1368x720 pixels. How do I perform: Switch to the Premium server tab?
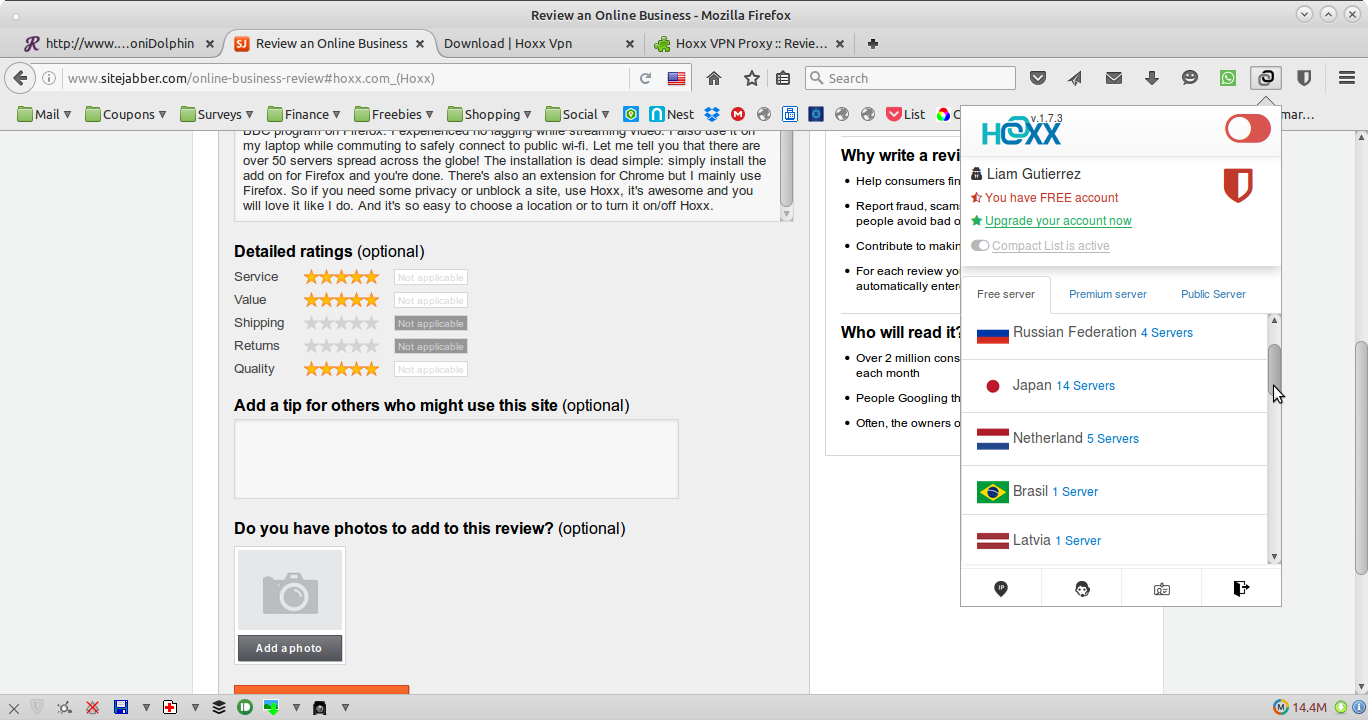pos(1107,294)
